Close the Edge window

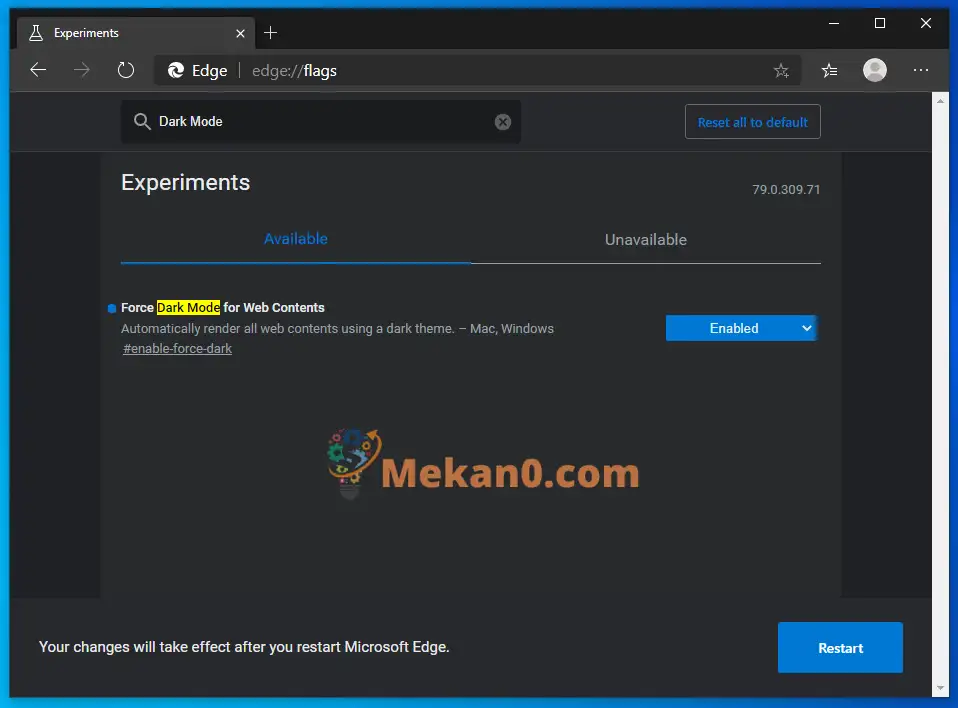[926, 23]
